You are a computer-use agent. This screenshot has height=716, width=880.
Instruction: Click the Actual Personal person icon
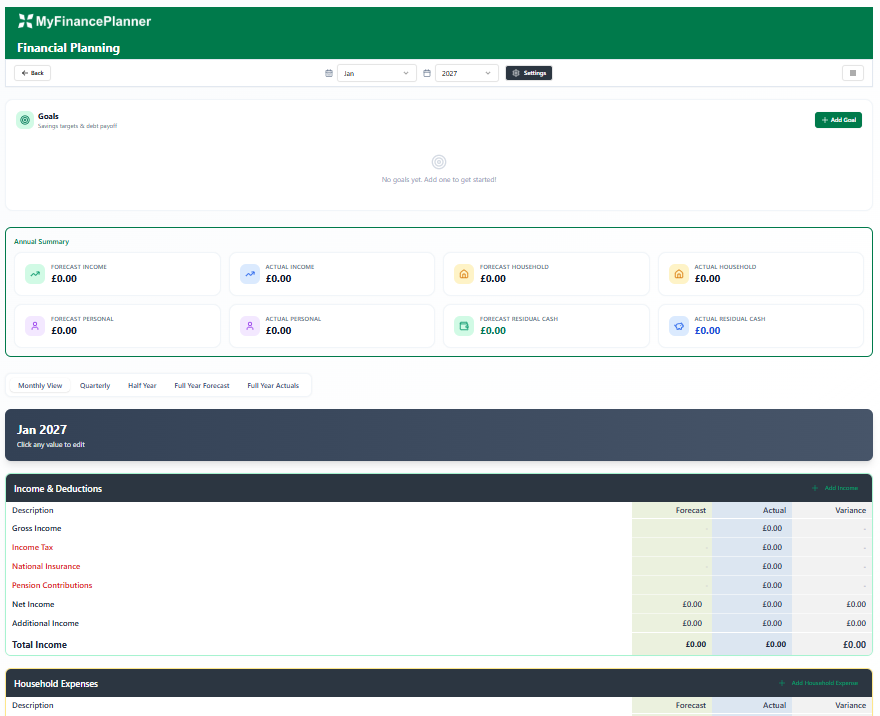click(x=250, y=326)
